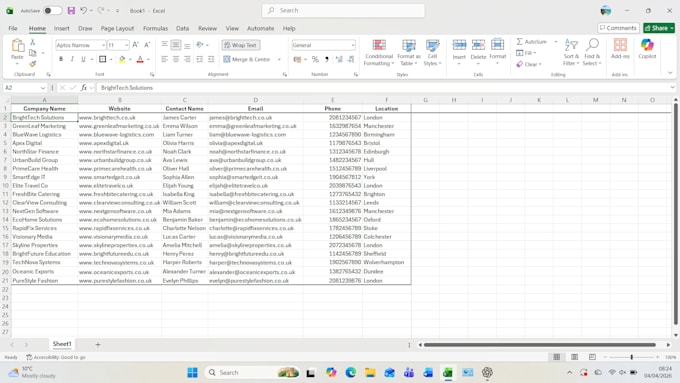The image size is (680, 383).
Task: Click the Comments button
Action: point(618,28)
